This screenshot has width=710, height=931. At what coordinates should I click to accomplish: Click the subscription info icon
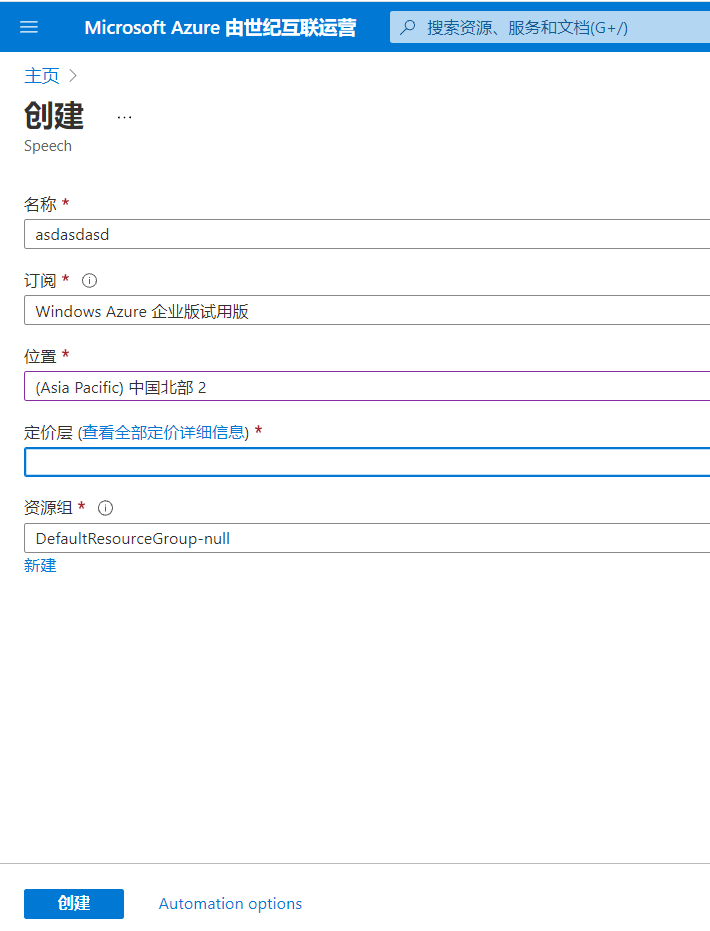pos(89,280)
